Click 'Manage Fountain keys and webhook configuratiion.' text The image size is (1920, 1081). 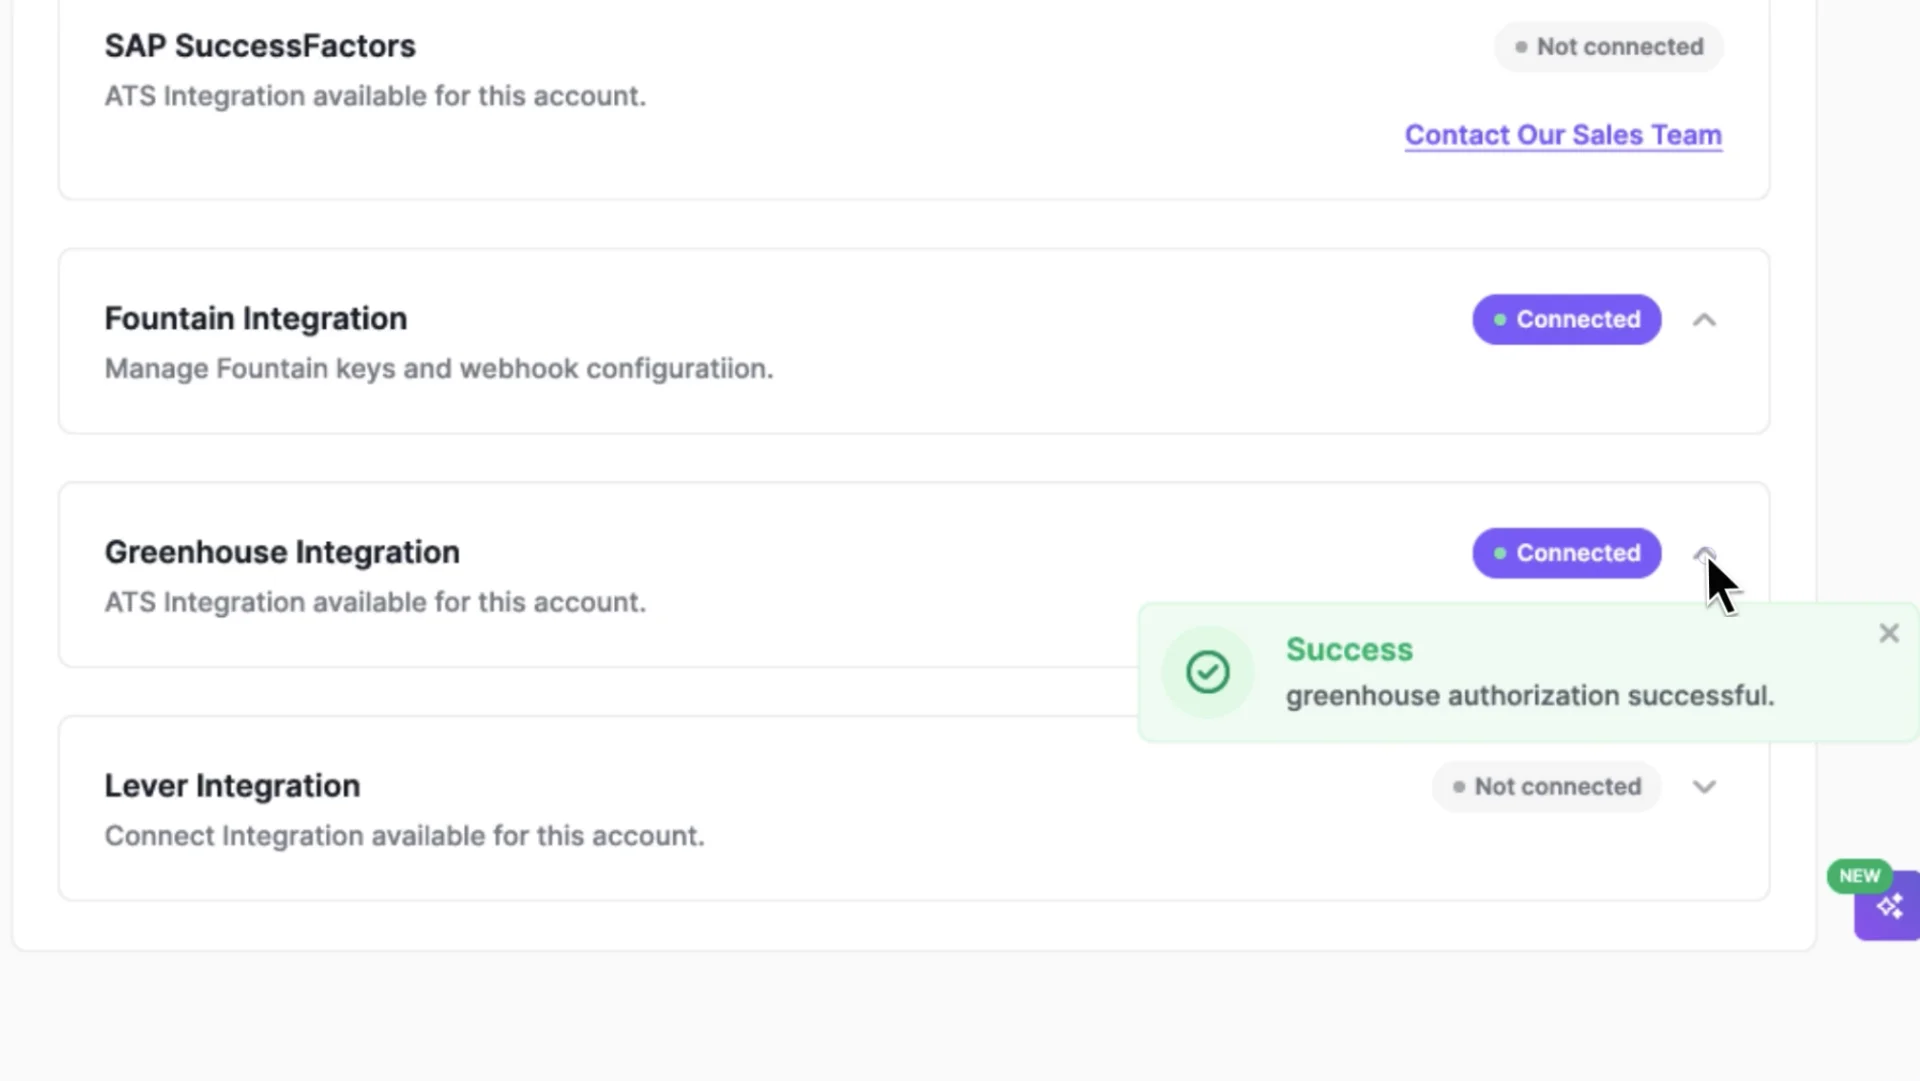[x=439, y=369]
